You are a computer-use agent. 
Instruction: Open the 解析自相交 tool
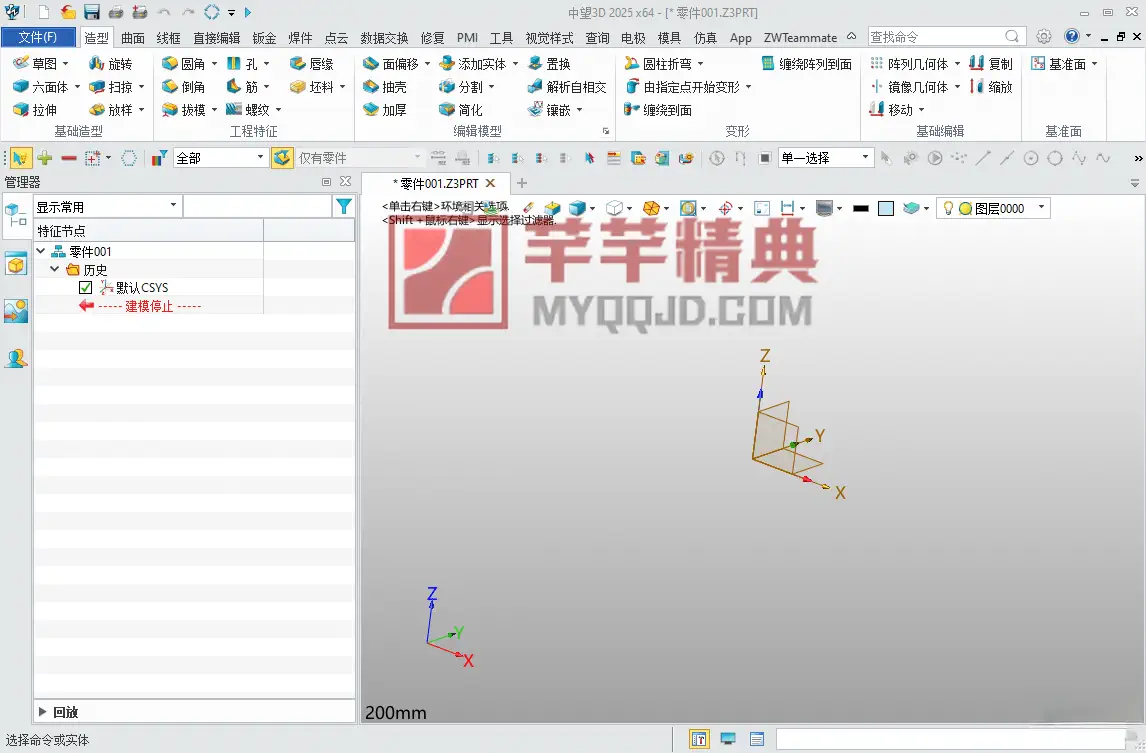pyautogui.click(x=566, y=87)
